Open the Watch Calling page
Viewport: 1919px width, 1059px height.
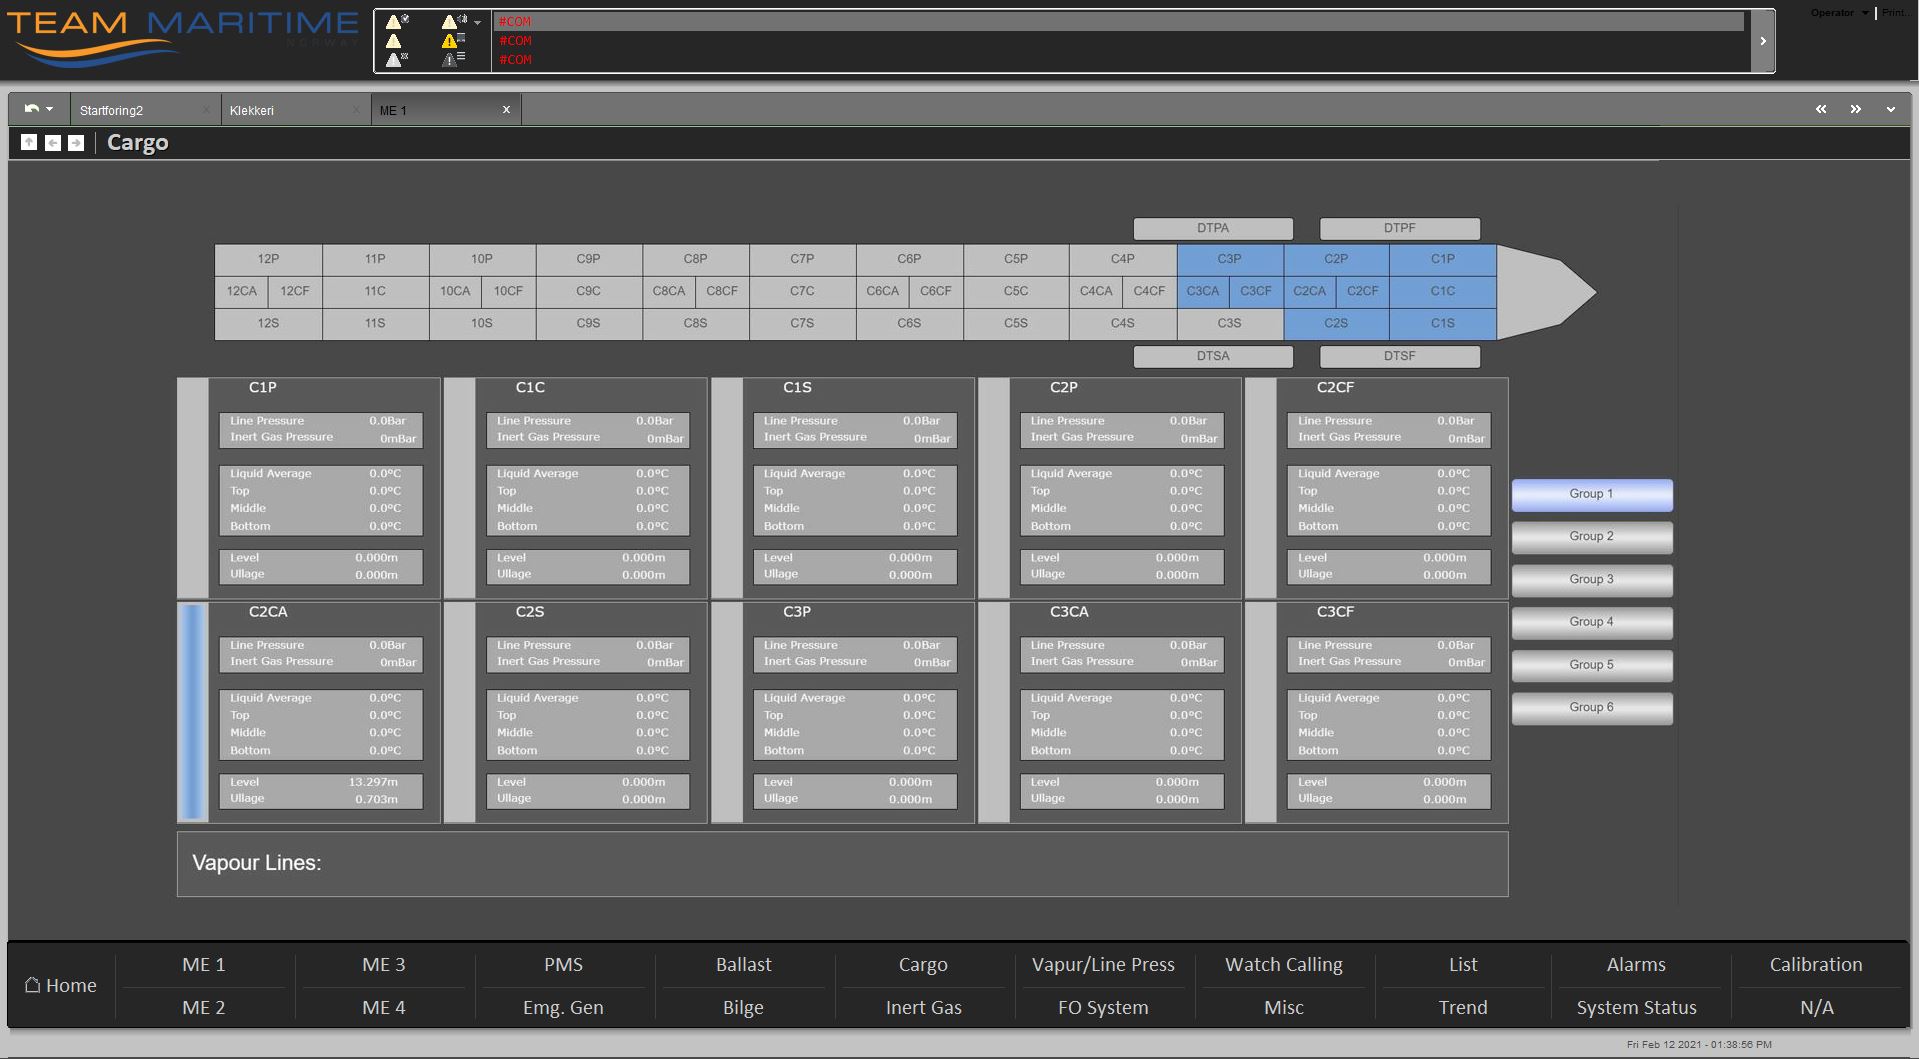(x=1282, y=964)
